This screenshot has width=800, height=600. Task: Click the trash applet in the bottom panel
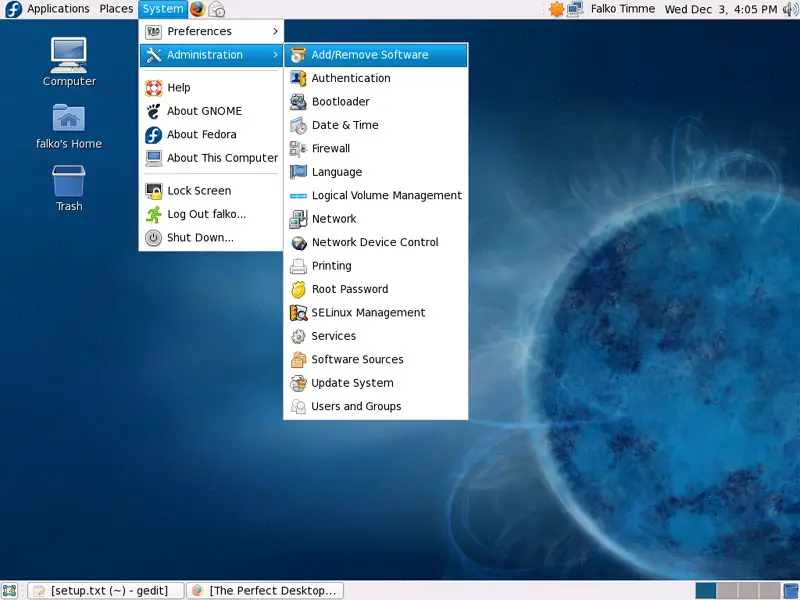pyautogui.click(x=791, y=590)
